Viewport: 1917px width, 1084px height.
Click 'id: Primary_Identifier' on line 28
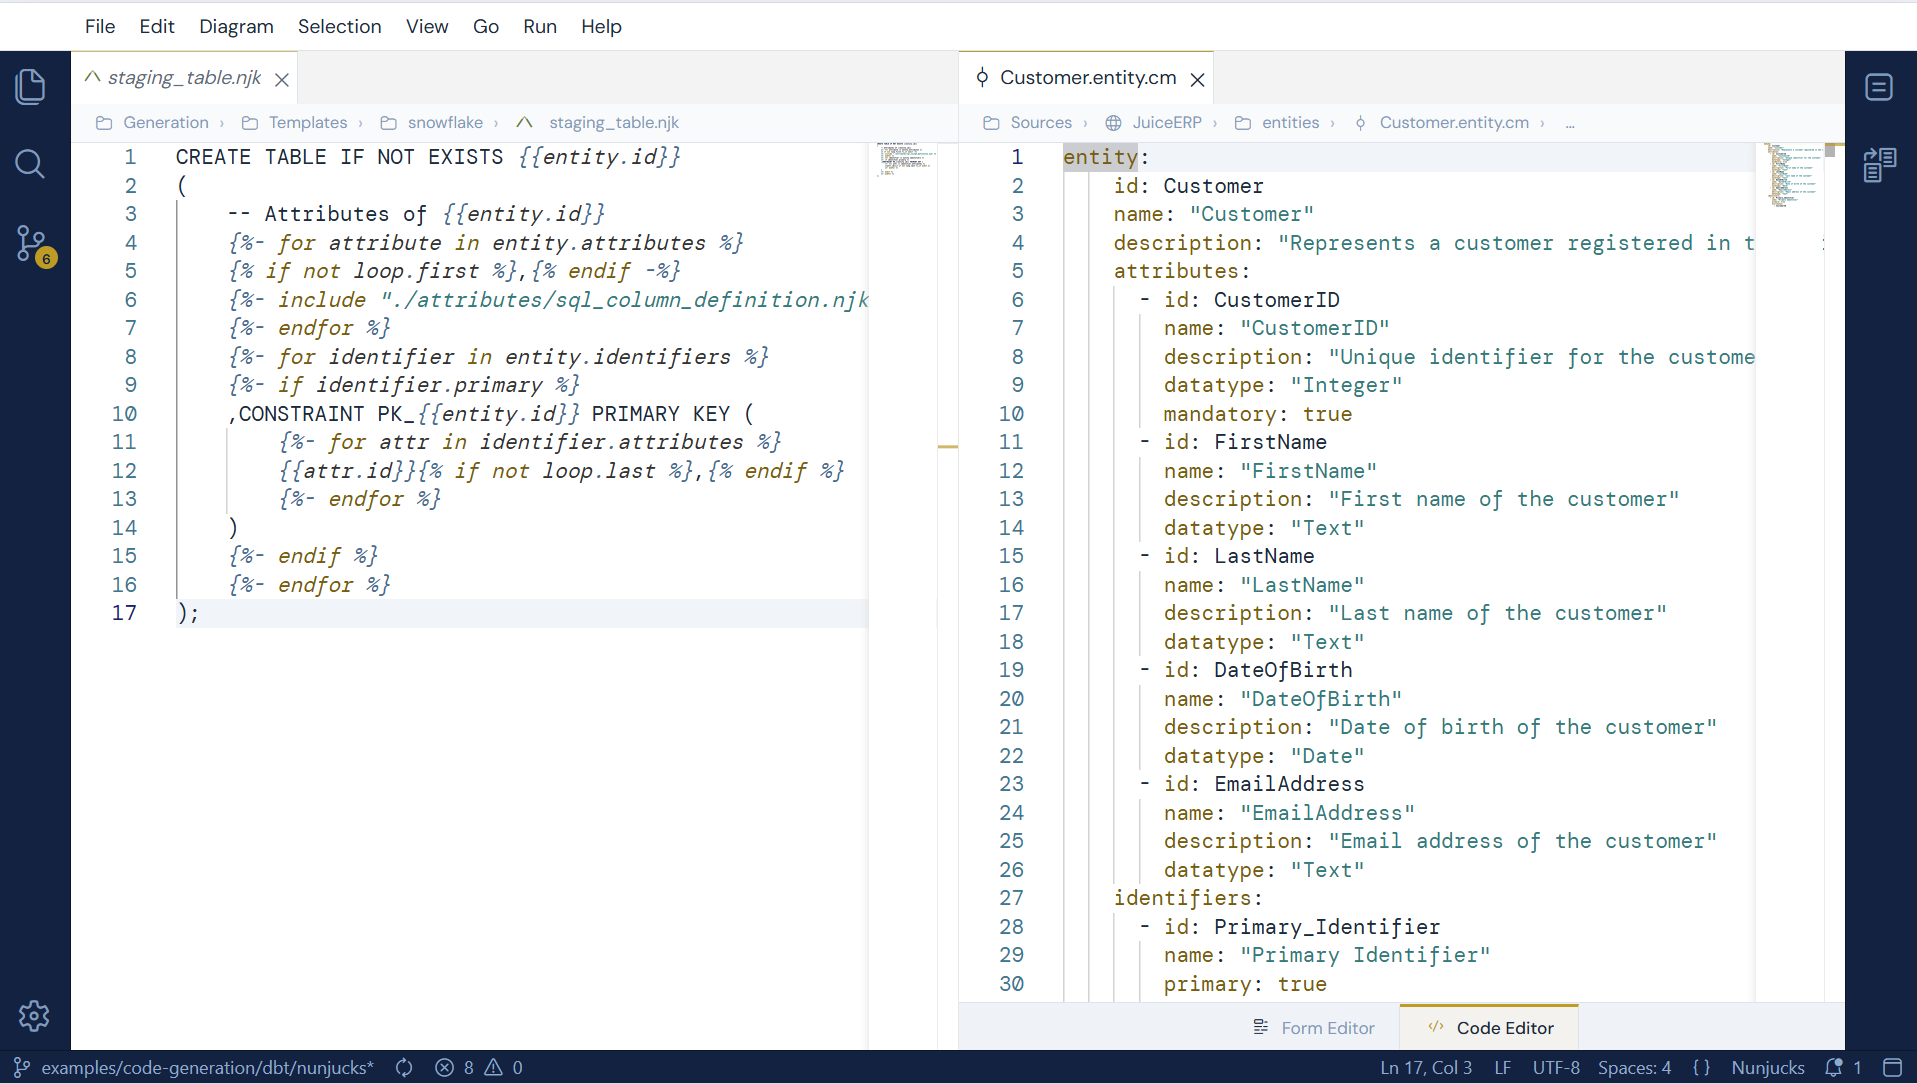click(x=1302, y=927)
